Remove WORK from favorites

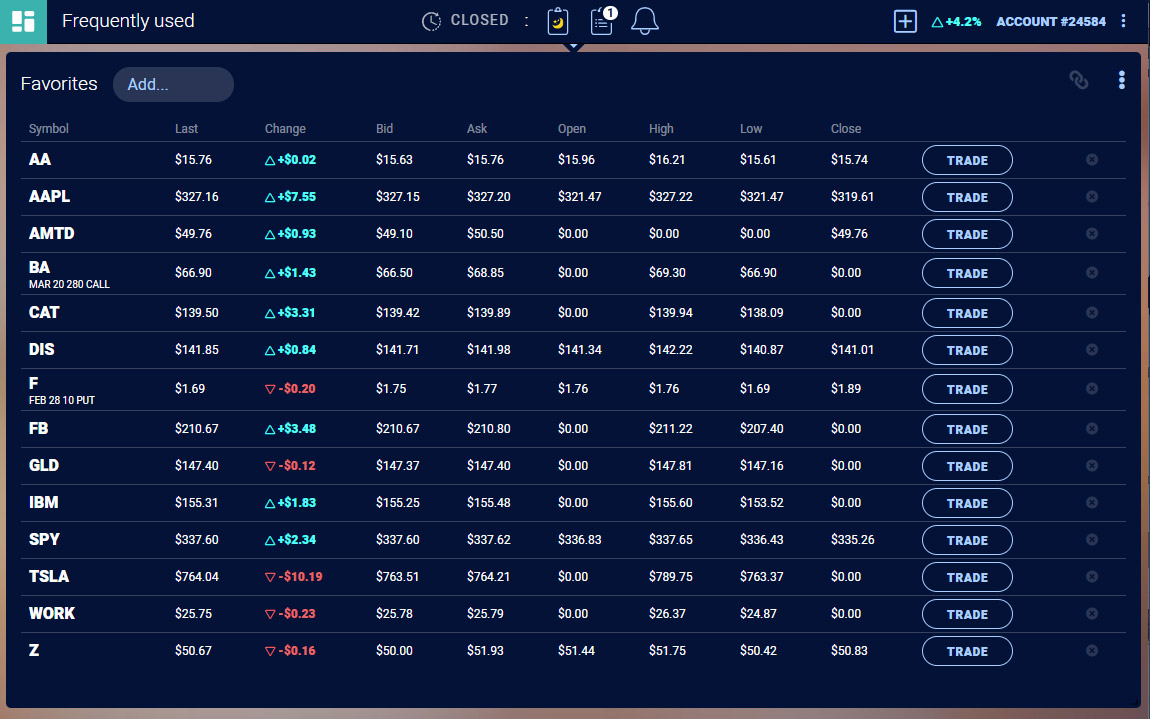tap(1092, 613)
